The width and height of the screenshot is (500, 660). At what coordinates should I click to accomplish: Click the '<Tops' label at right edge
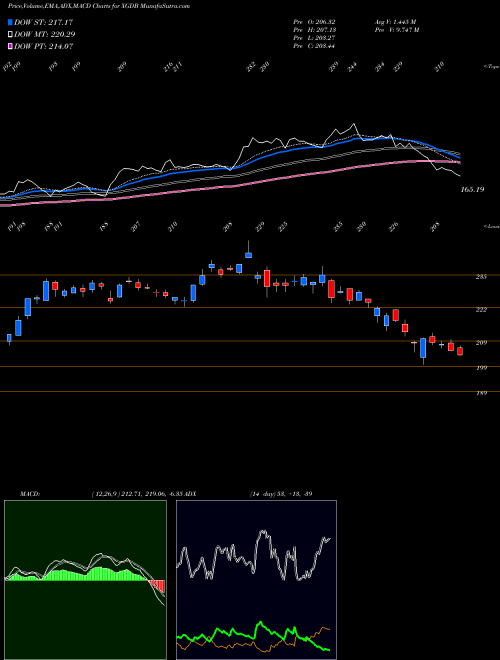pyautogui.click(x=491, y=67)
